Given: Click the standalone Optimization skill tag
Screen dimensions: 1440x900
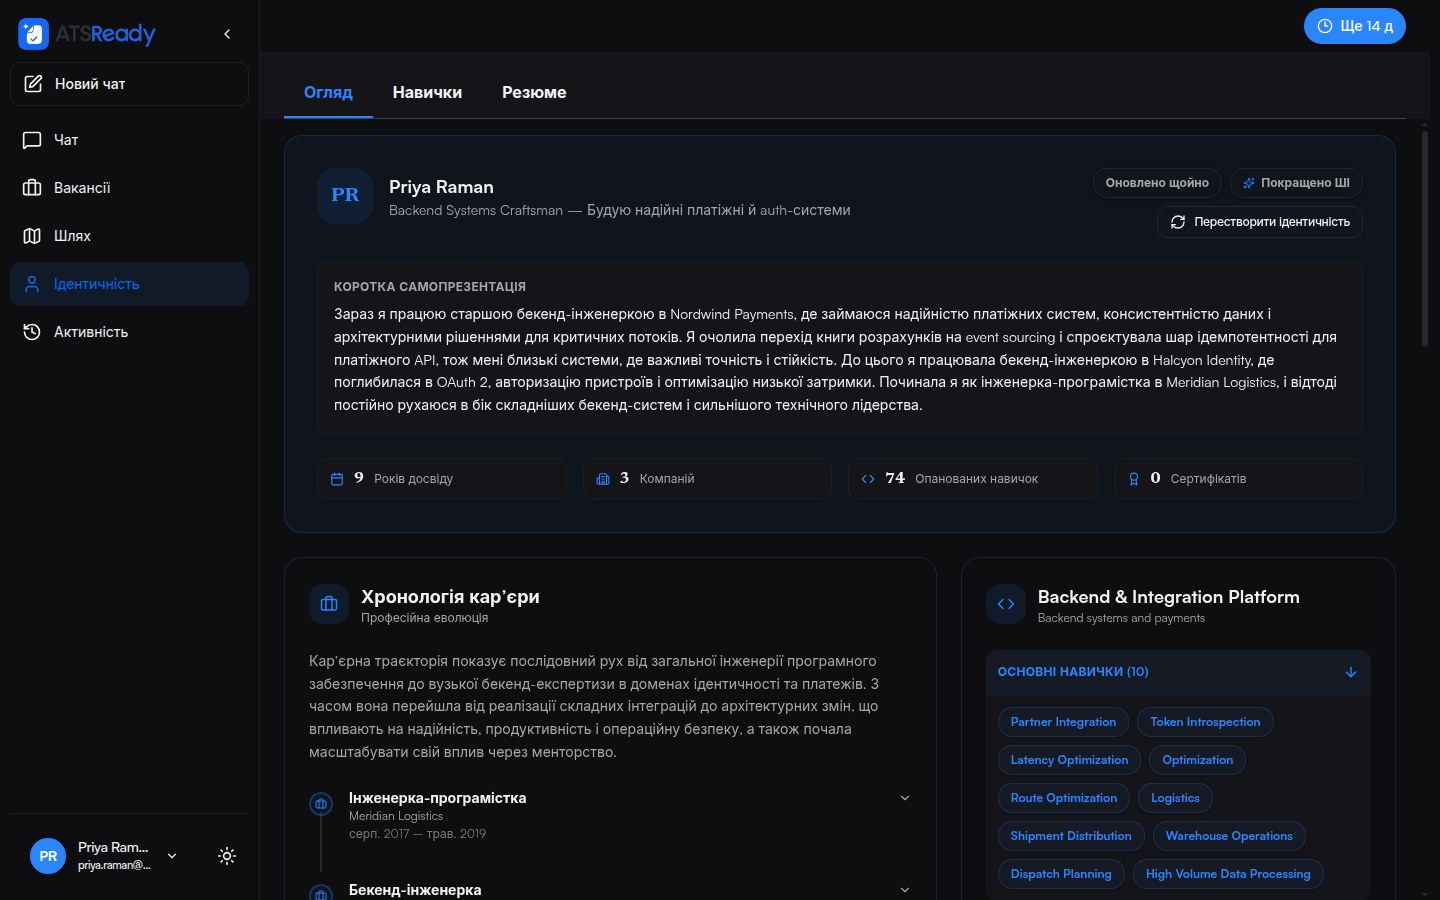Looking at the screenshot, I should [x=1197, y=760].
